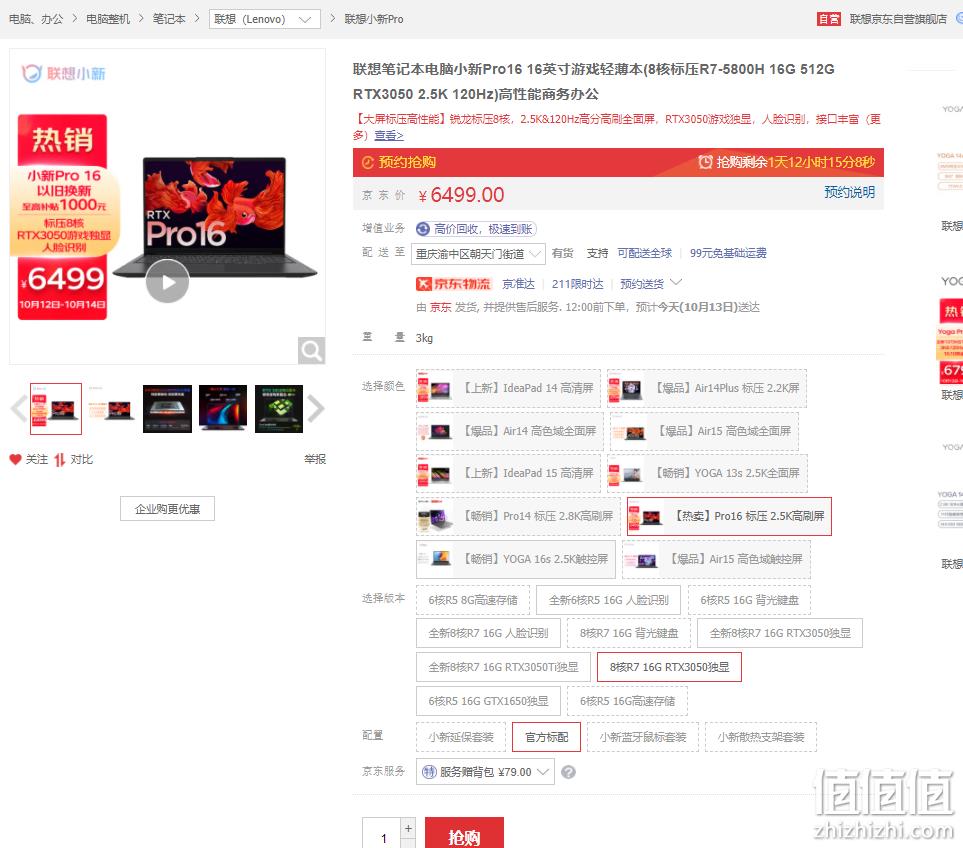Click the 联想小新 brand logo
This screenshot has height=848, width=963.
(x=63, y=74)
